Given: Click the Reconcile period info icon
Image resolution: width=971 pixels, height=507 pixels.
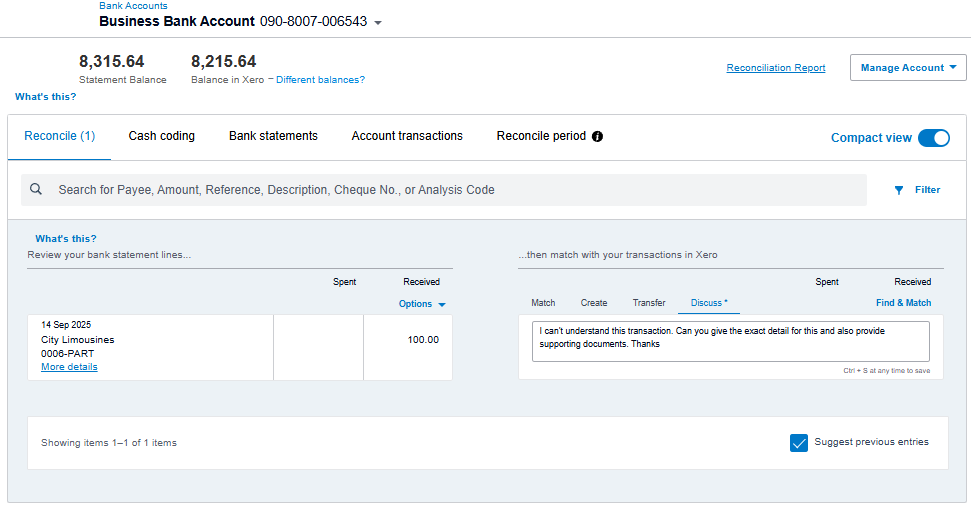Looking at the screenshot, I should tap(597, 137).
